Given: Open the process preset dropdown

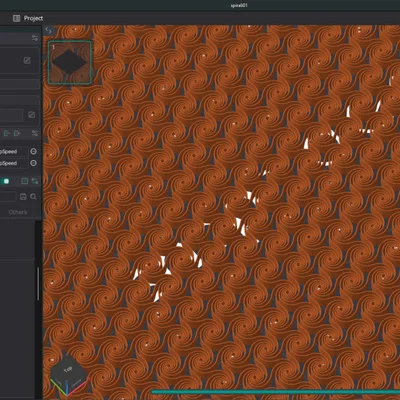Looking at the screenshot, I should coord(8,196).
